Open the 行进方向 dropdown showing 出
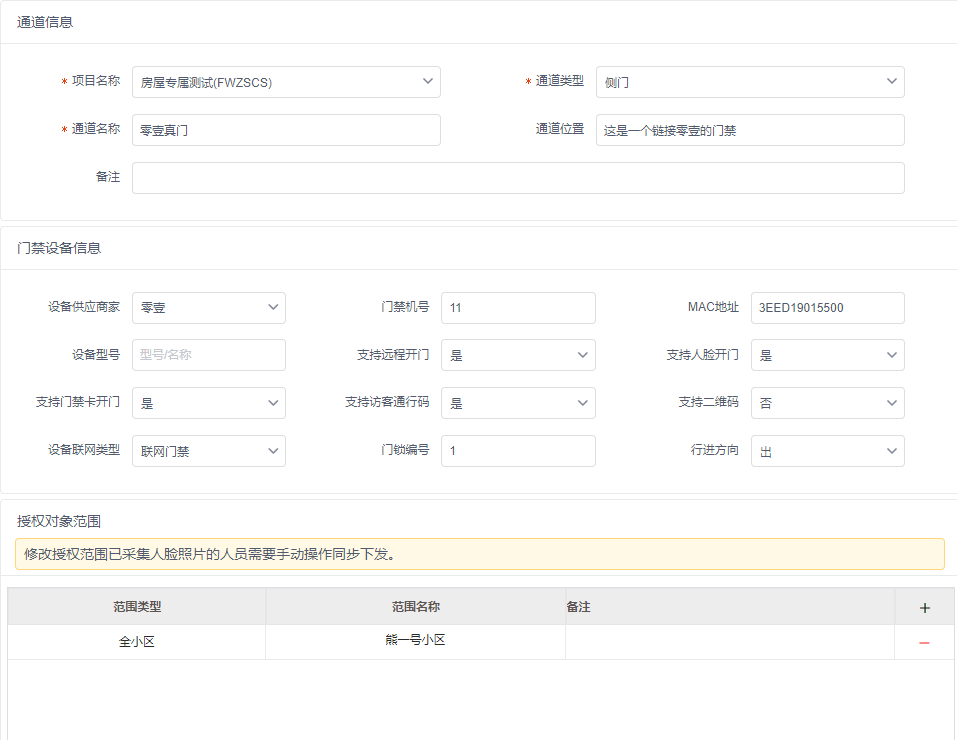The image size is (957, 740). click(x=827, y=451)
